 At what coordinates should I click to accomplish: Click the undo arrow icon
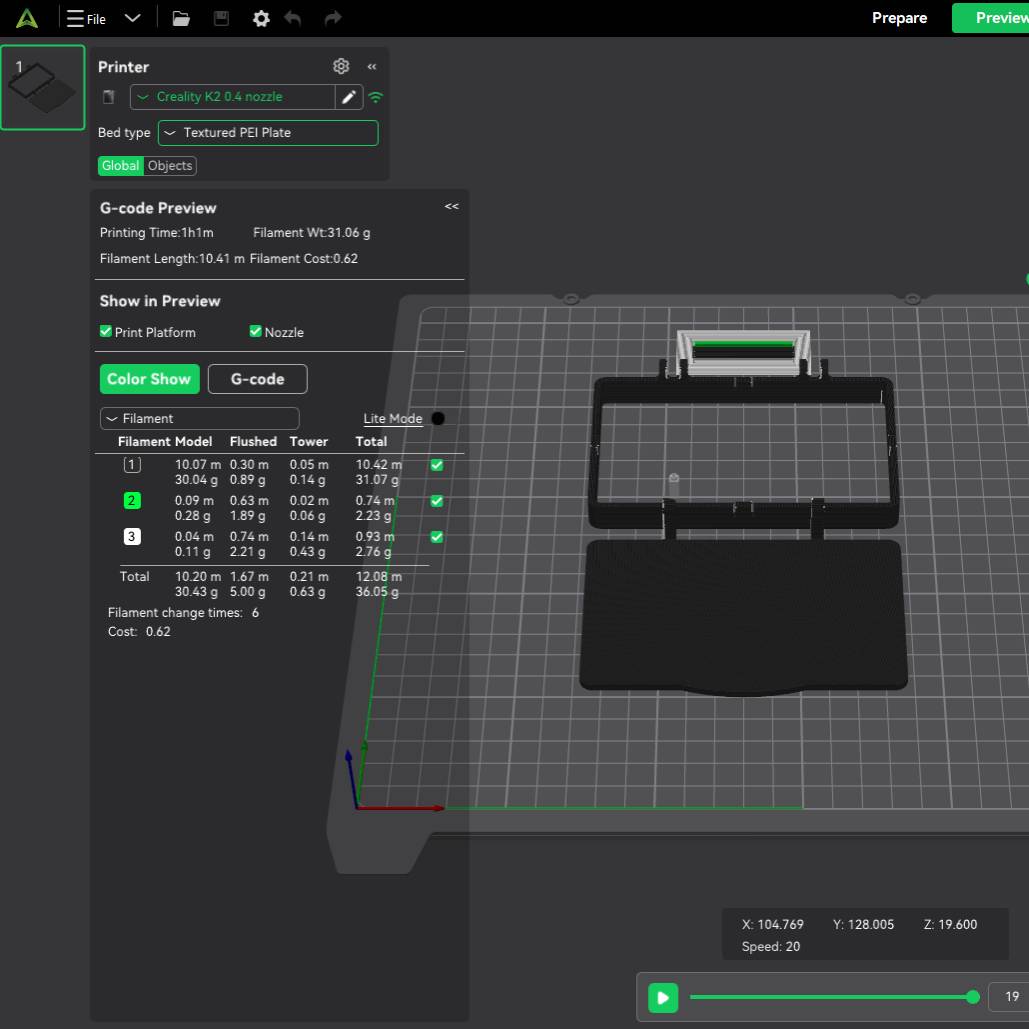point(293,18)
